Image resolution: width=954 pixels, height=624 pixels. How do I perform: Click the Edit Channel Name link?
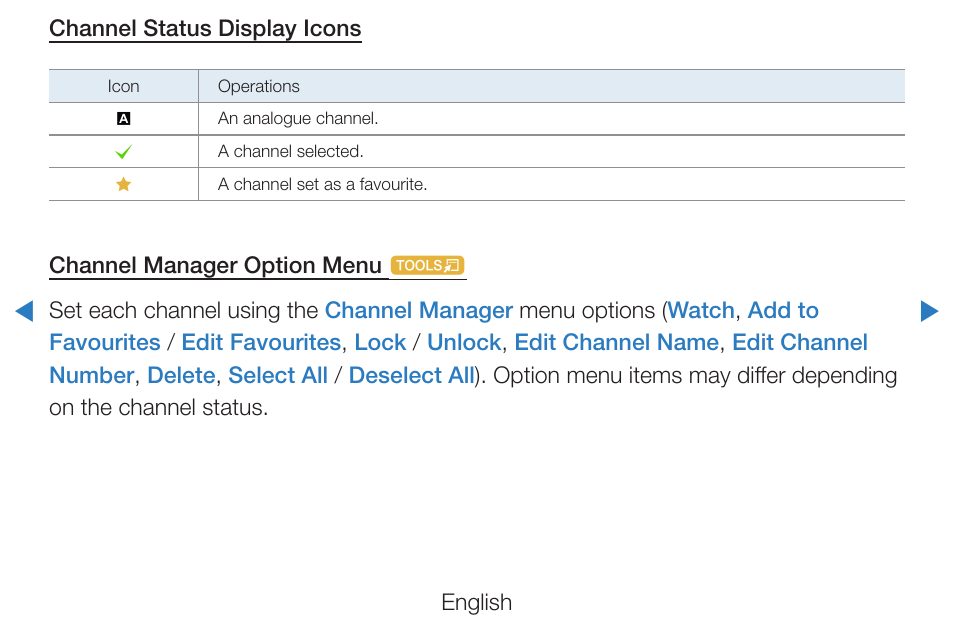point(616,342)
